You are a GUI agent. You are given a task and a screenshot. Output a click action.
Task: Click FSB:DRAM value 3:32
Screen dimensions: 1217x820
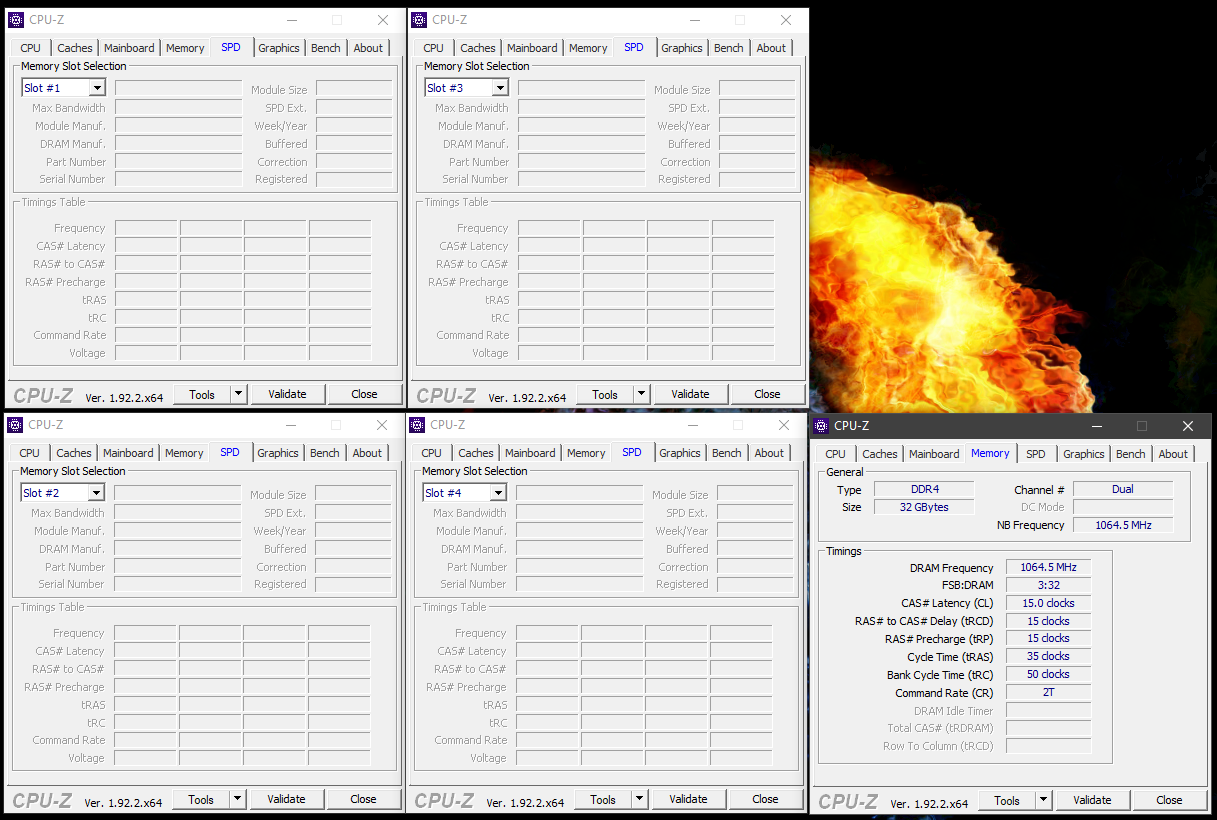[1048, 586]
